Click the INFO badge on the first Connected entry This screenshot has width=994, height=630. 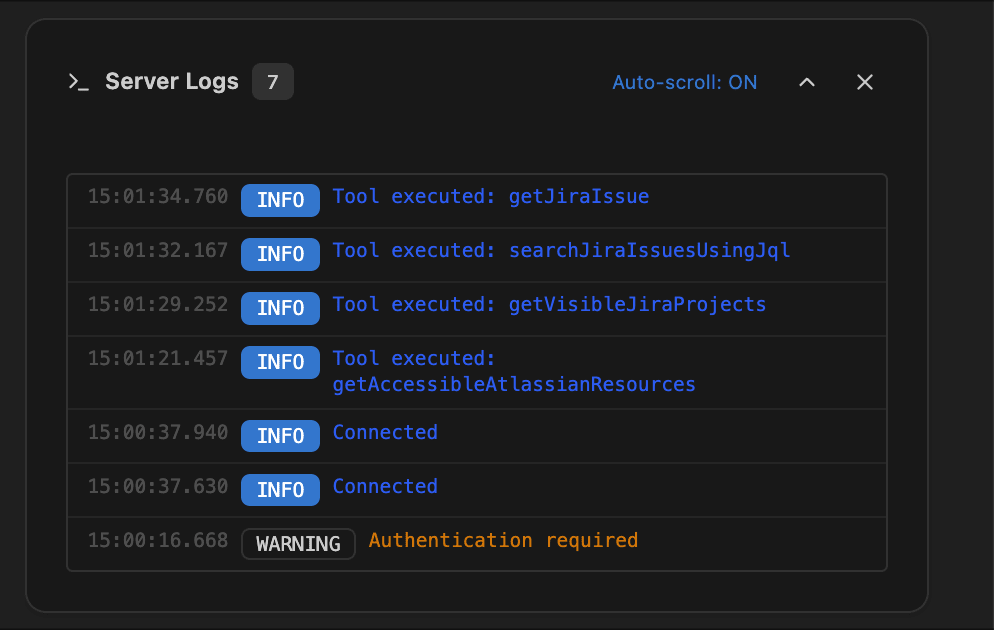[280, 436]
